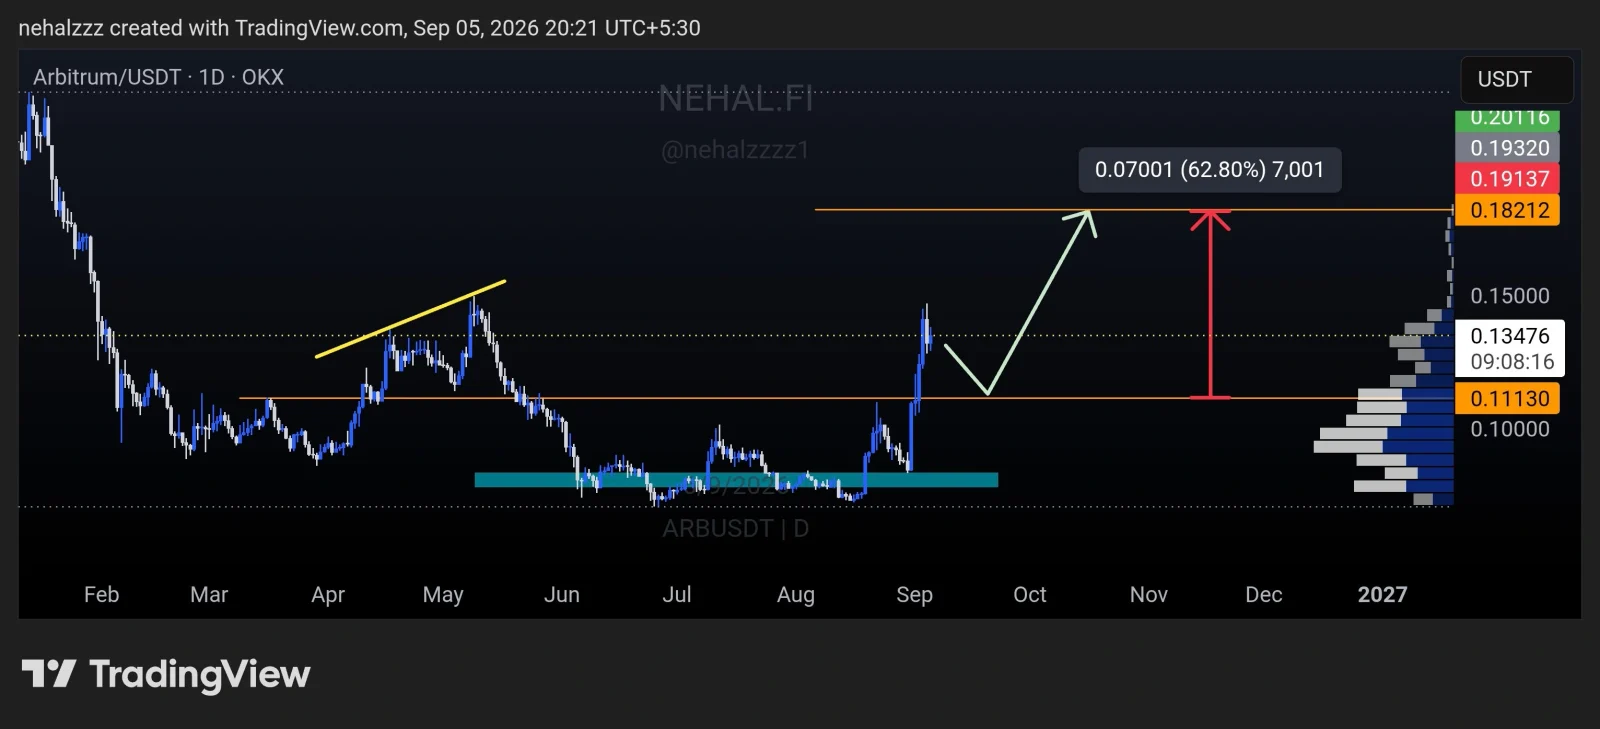Click the current price 0.13476 label
The width and height of the screenshot is (1600, 729).
(1510, 348)
